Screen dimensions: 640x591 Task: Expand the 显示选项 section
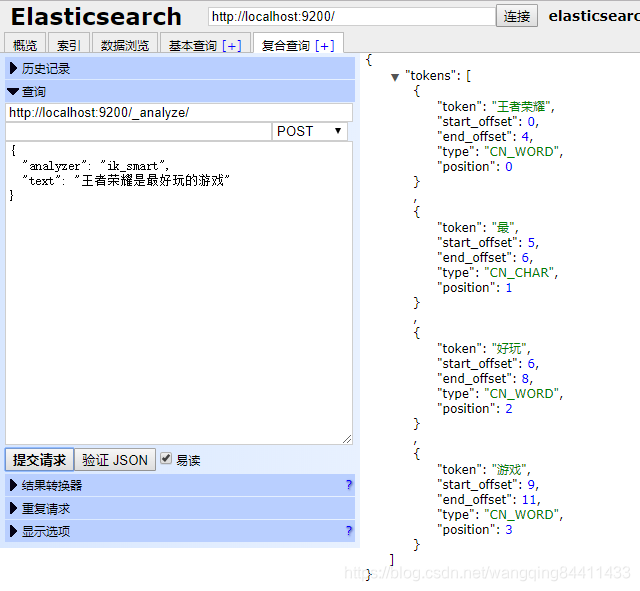180,531
